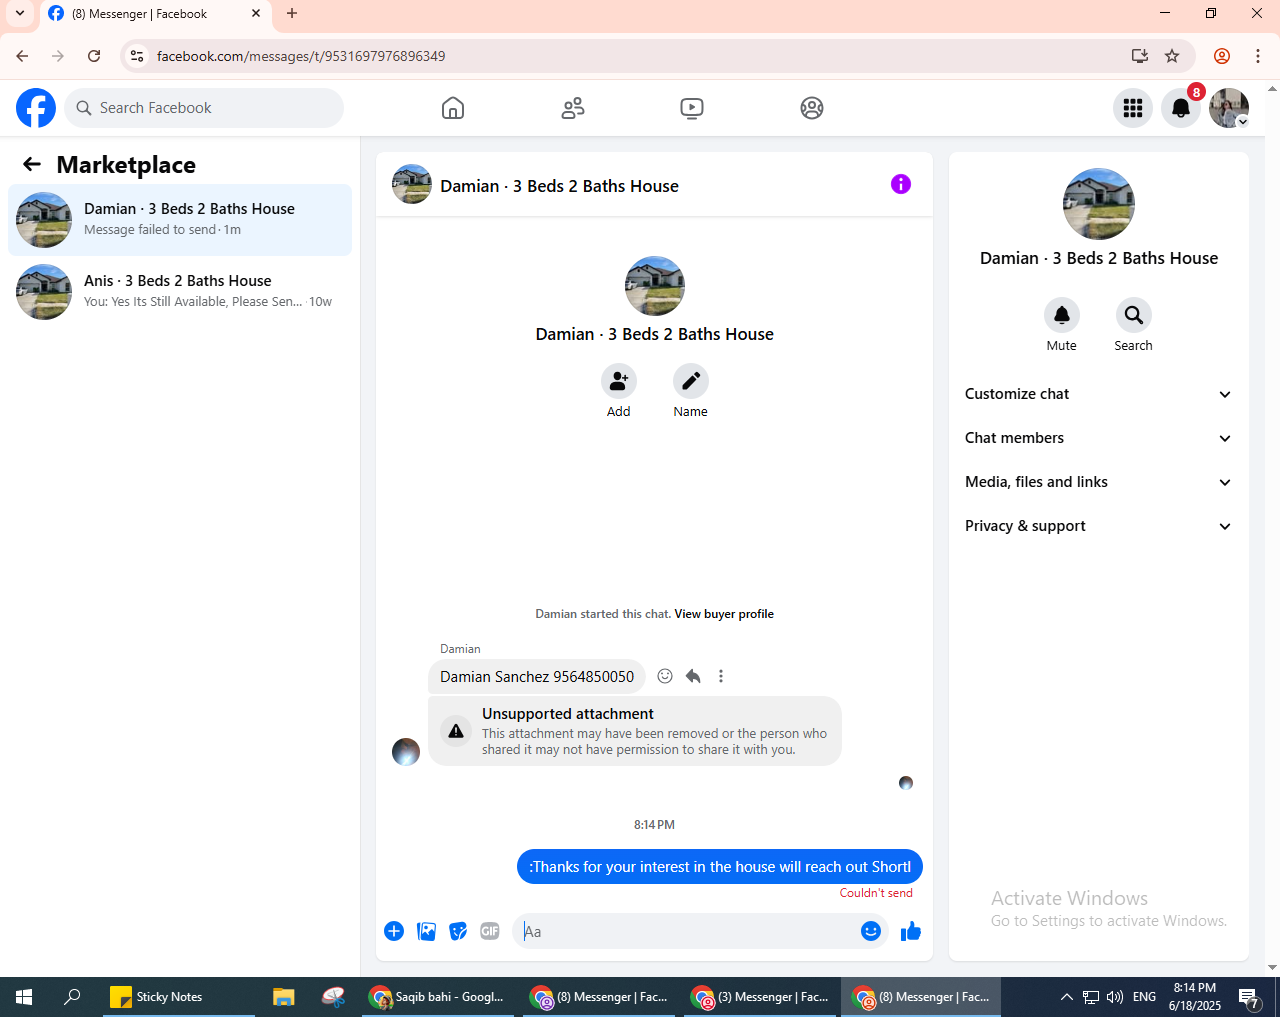Expand Privacy & support section

point(1098,526)
